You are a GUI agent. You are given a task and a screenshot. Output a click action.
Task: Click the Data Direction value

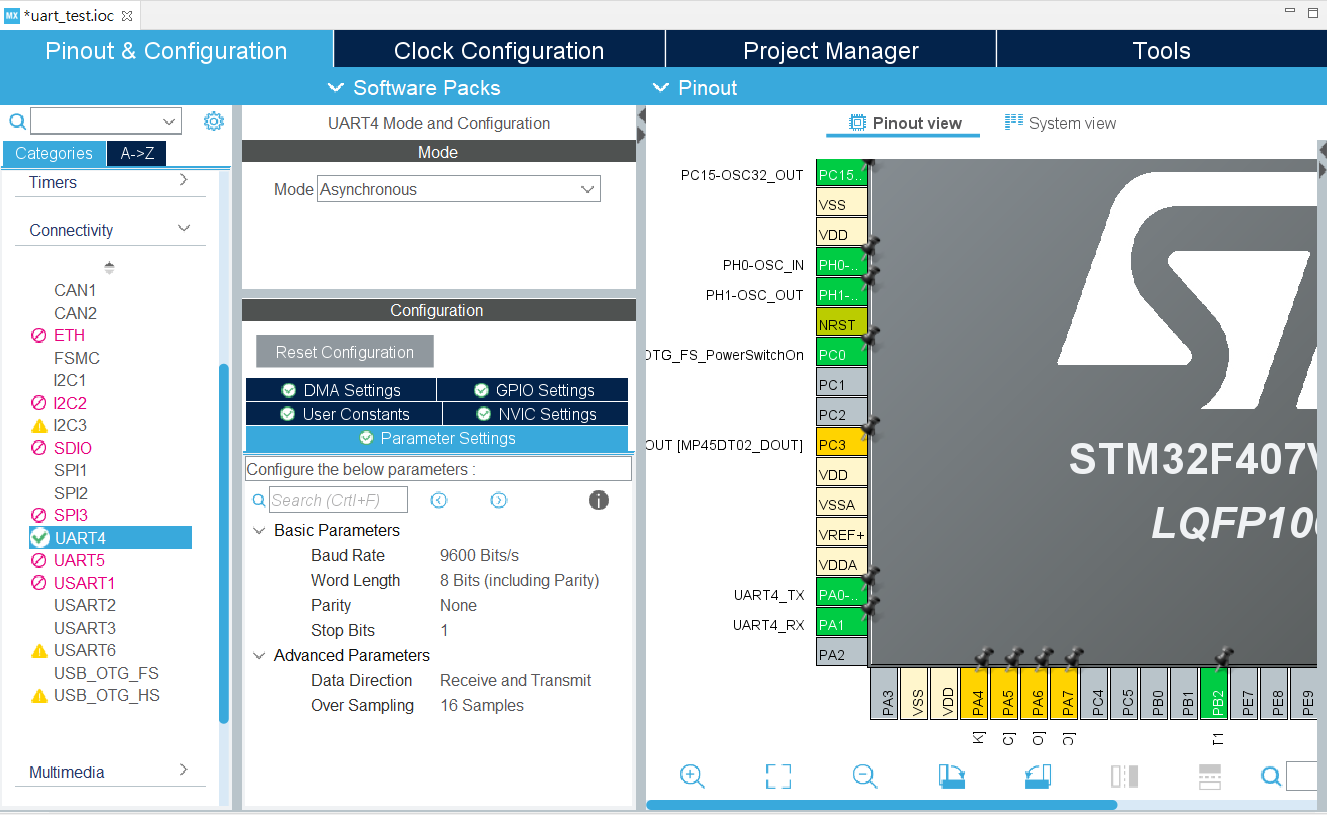[515, 681]
